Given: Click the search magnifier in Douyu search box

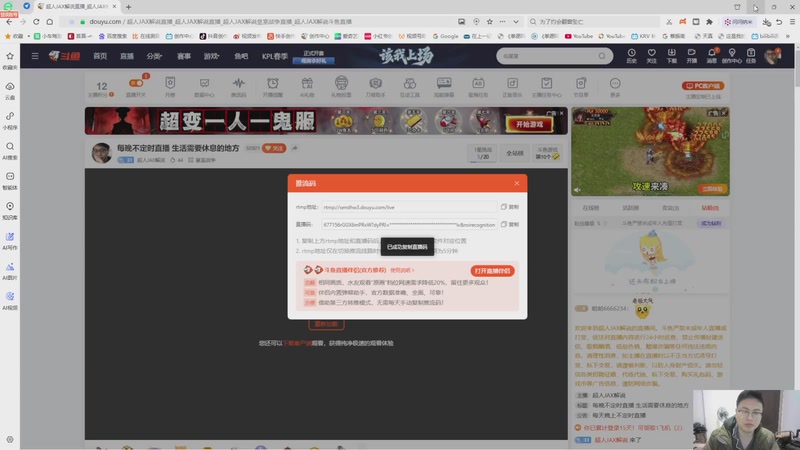Looking at the screenshot, I should tap(602, 56).
